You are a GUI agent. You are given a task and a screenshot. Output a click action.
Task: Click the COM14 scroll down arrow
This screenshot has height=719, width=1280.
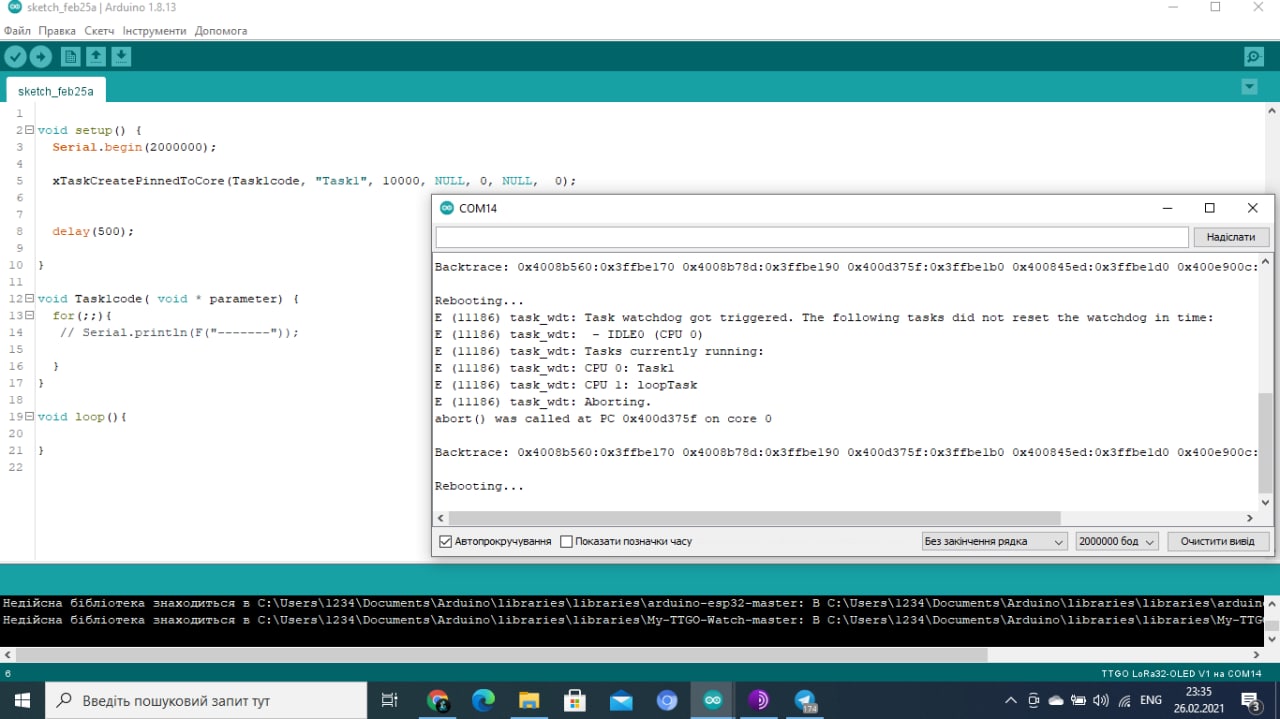tap(1266, 502)
